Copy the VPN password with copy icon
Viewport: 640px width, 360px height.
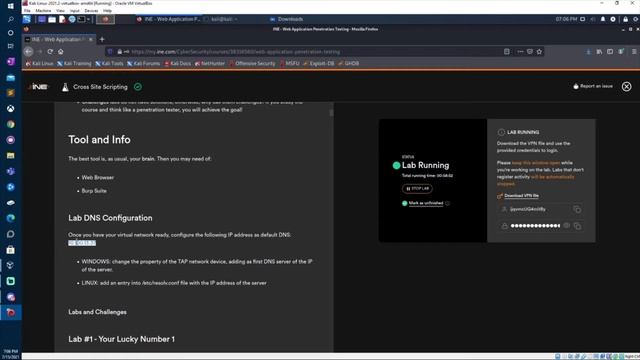pos(577,226)
